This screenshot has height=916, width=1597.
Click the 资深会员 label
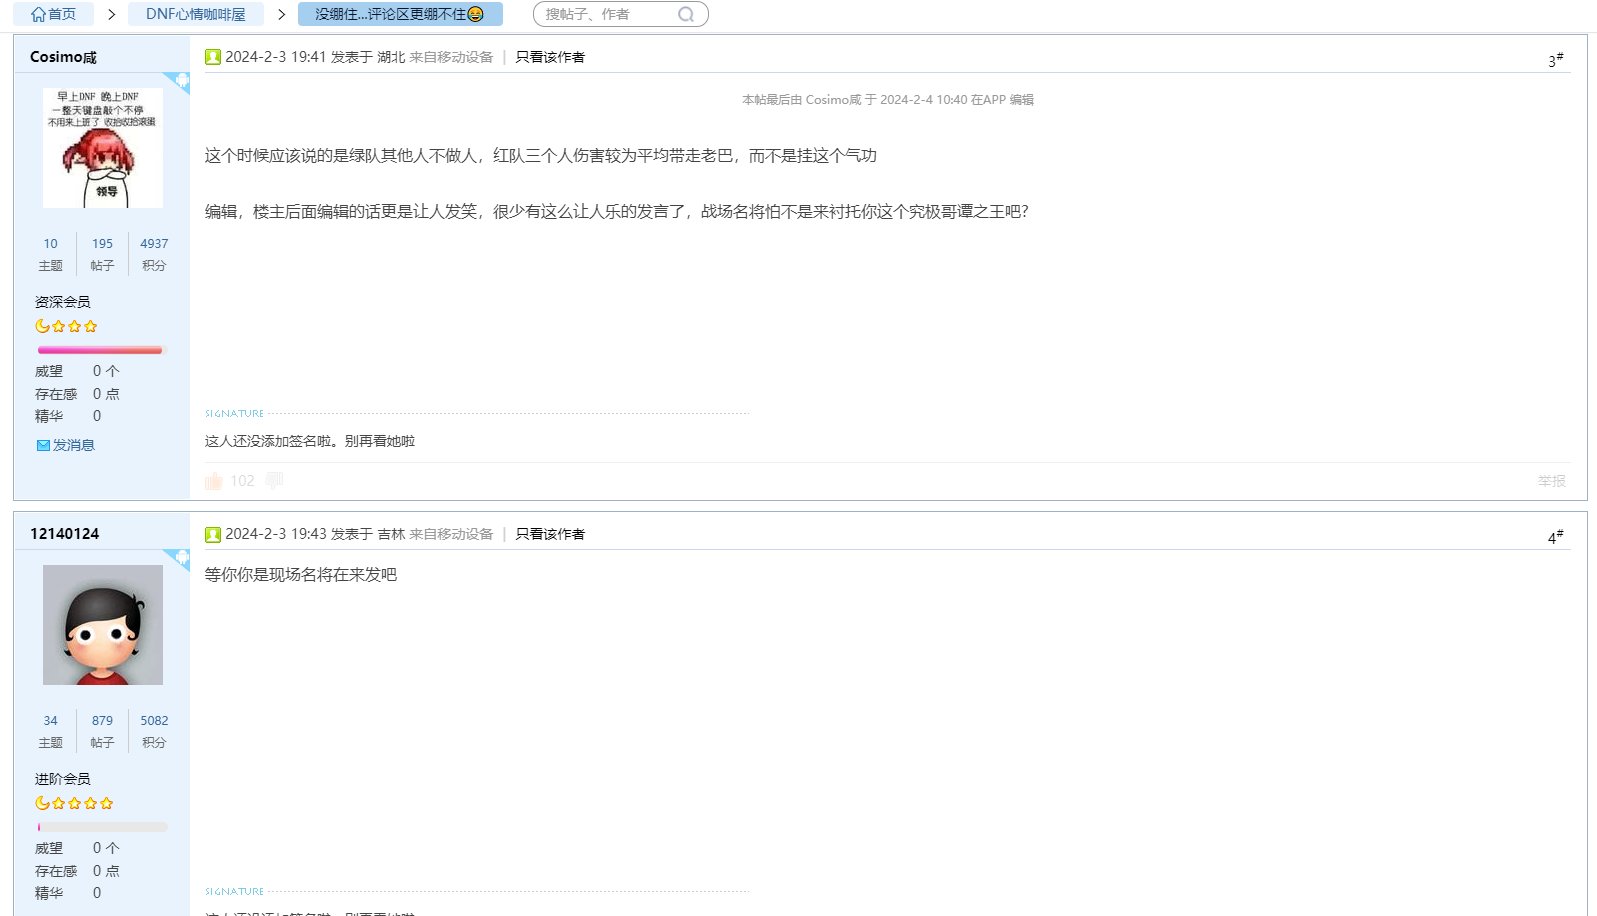tap(62, 302)
